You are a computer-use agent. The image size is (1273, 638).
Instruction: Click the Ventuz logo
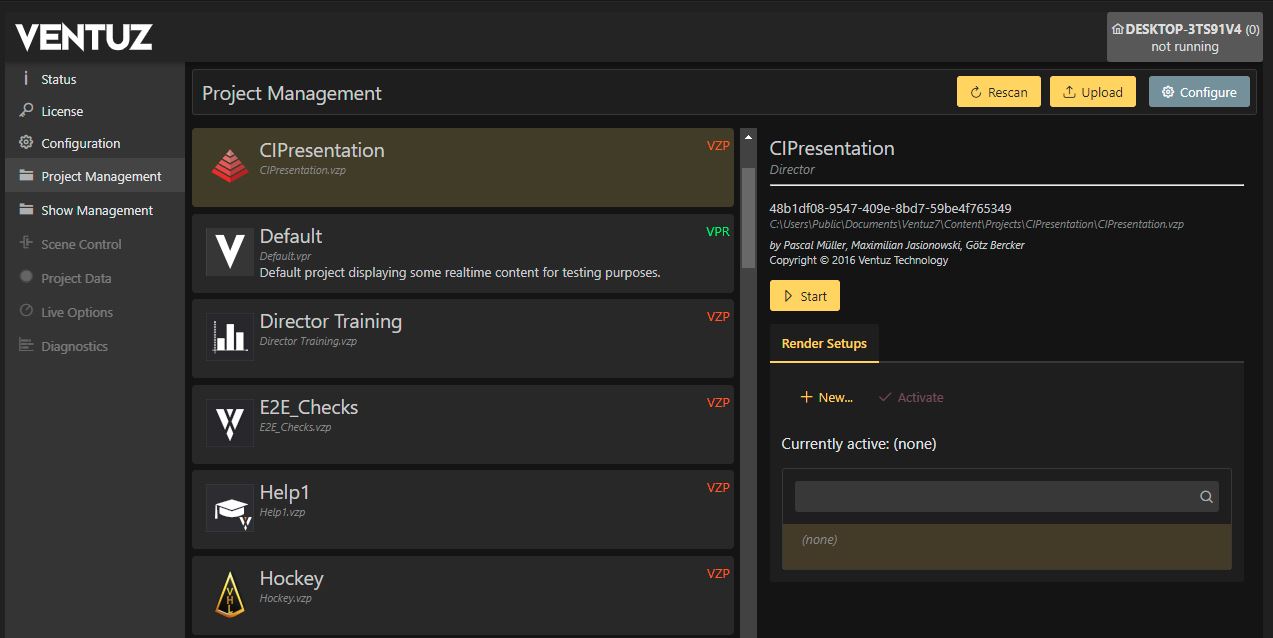(84, 37)
